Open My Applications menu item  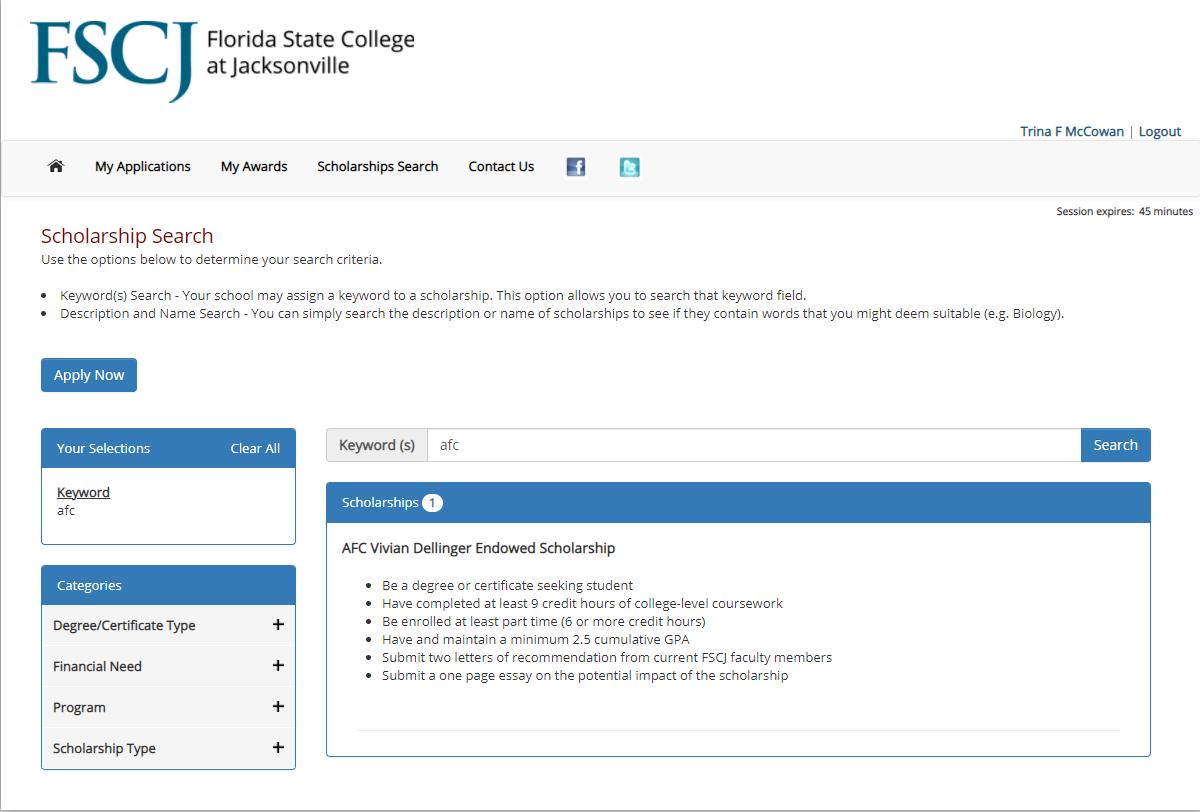pyautogui.click(x=143, y=167)
